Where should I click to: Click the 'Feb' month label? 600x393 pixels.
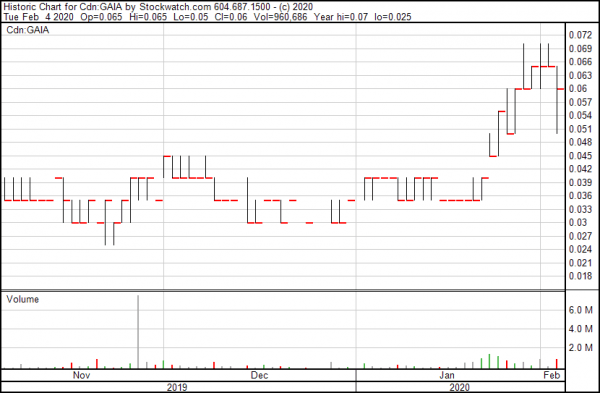(x=552, y=375)
